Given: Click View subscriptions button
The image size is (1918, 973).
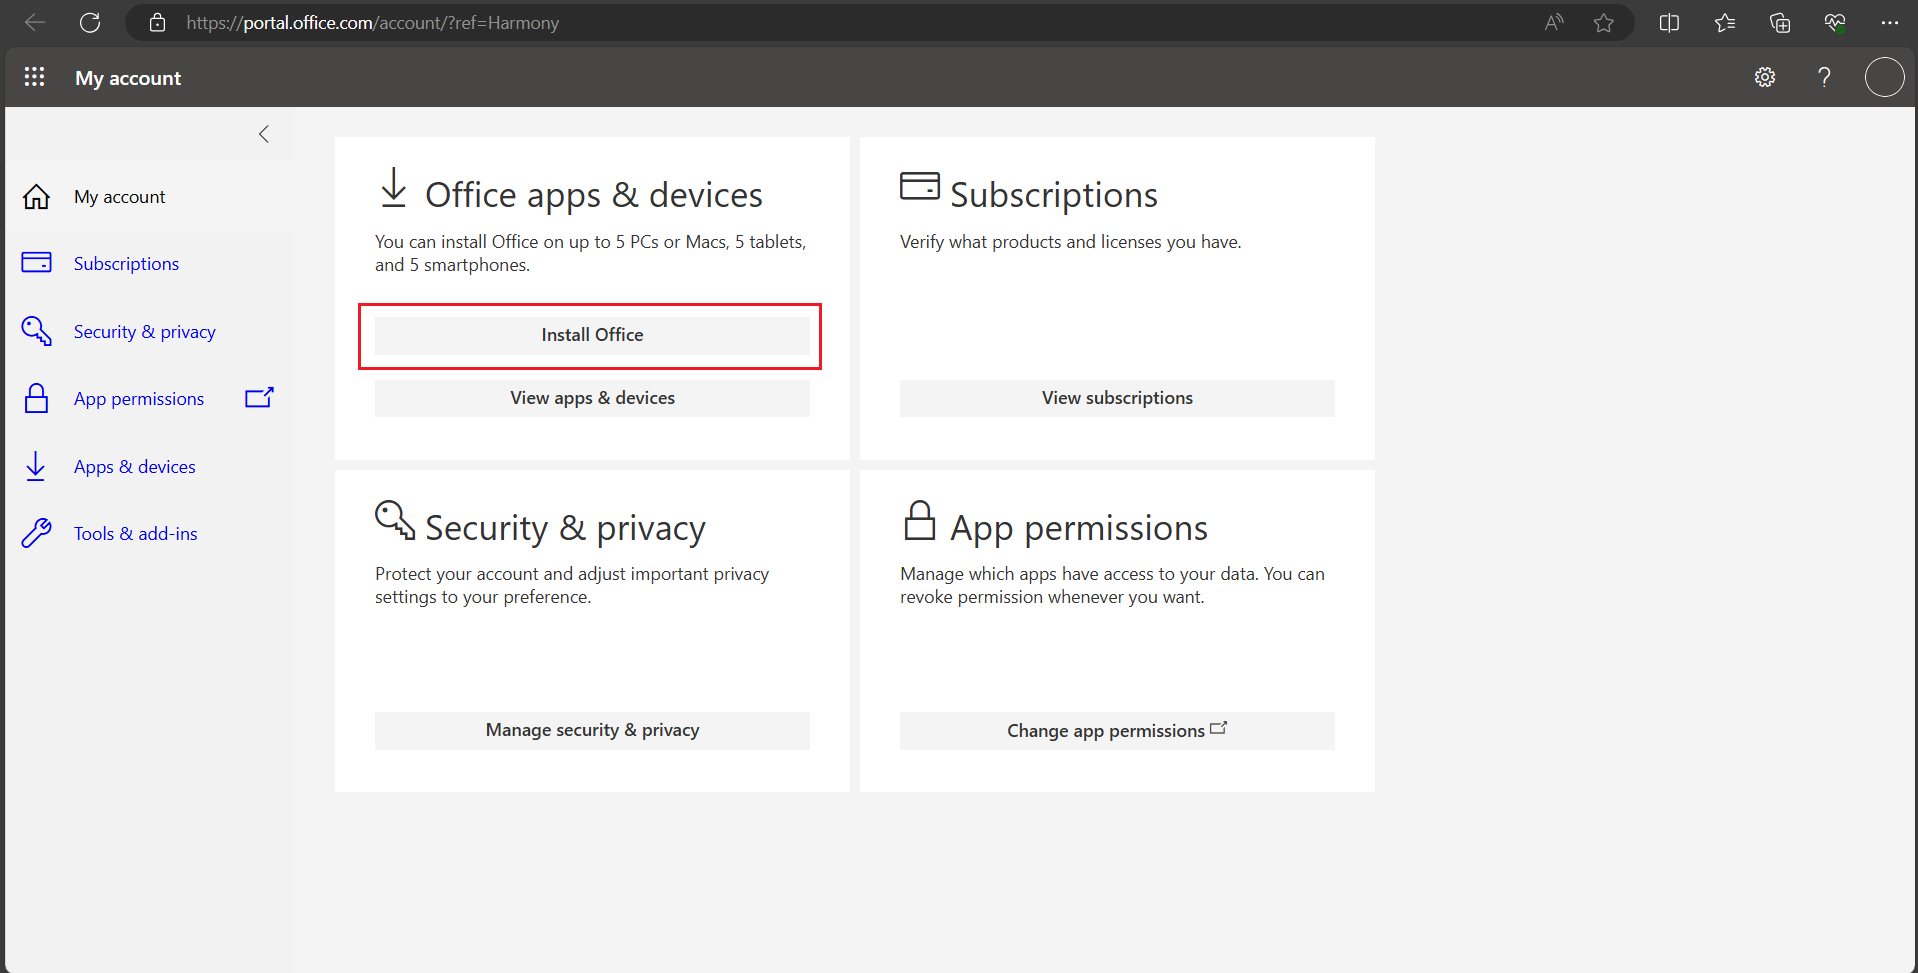Looking at the screenshot, I should pyautogui.click(x=1117, y=398).
